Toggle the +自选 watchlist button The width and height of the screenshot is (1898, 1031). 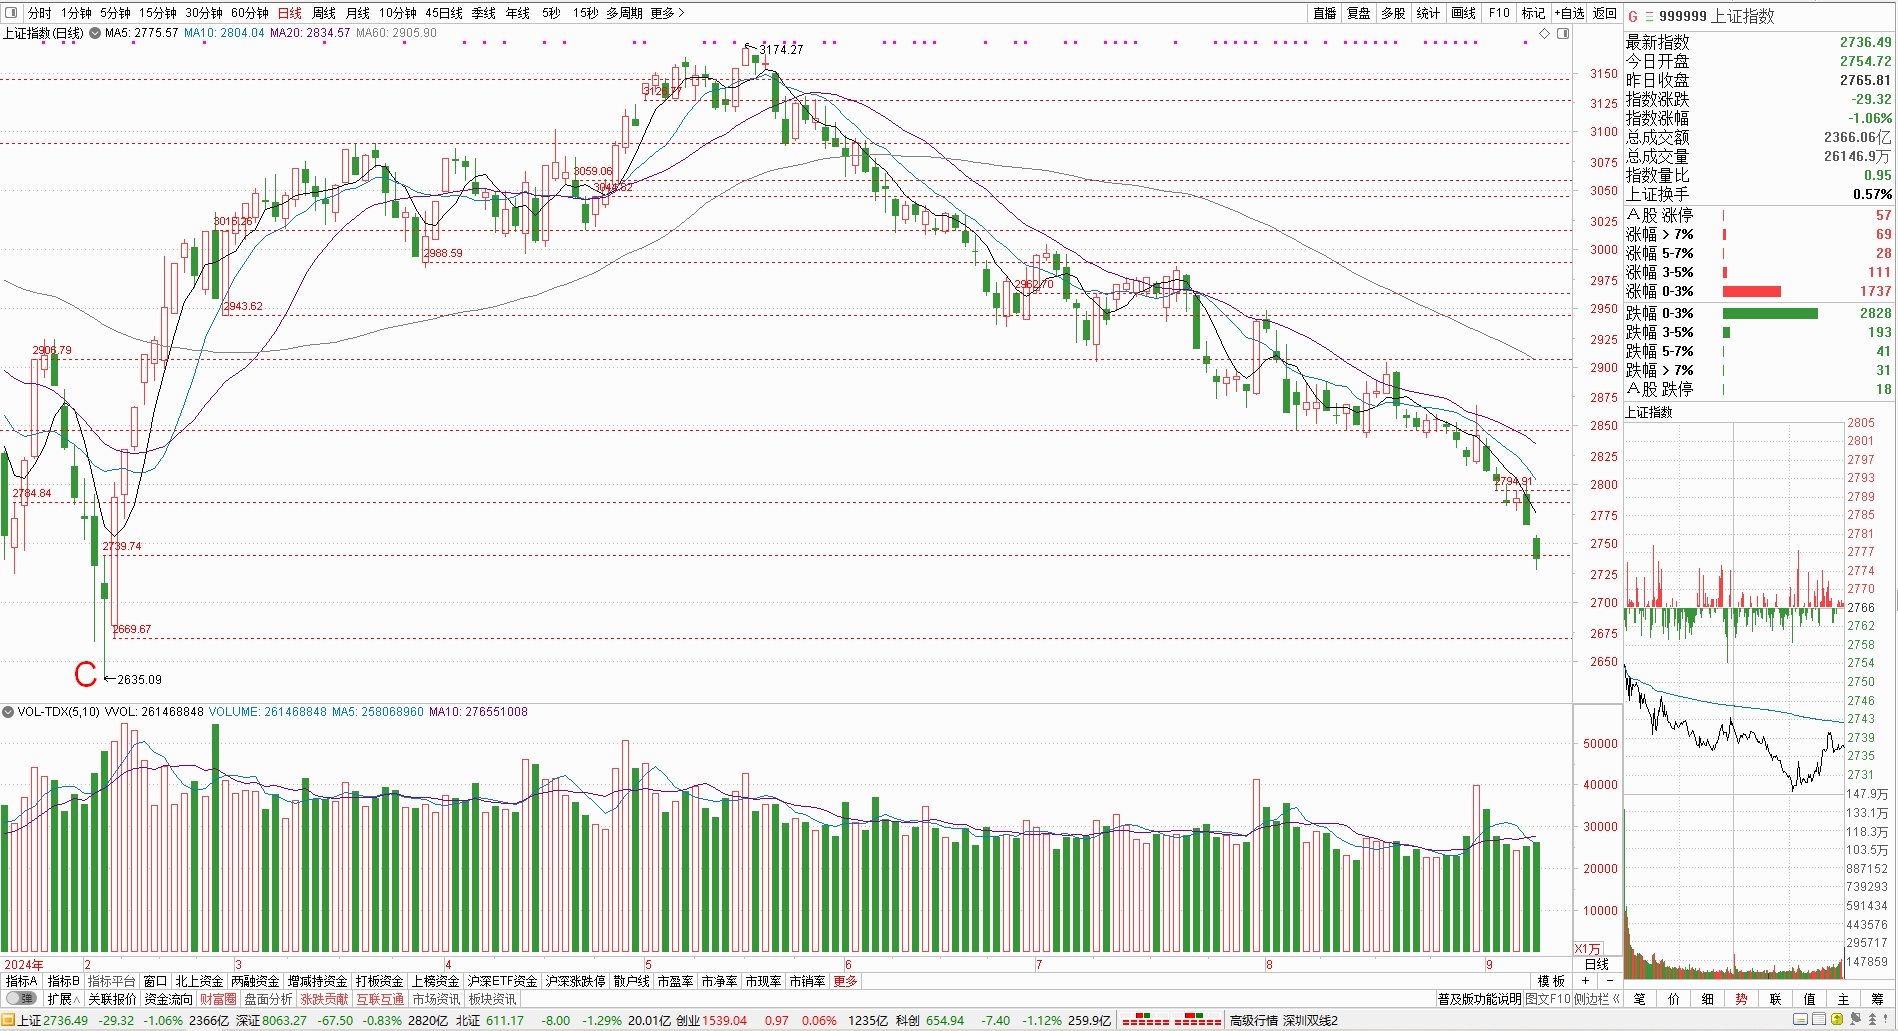[x=1569, y=13]
